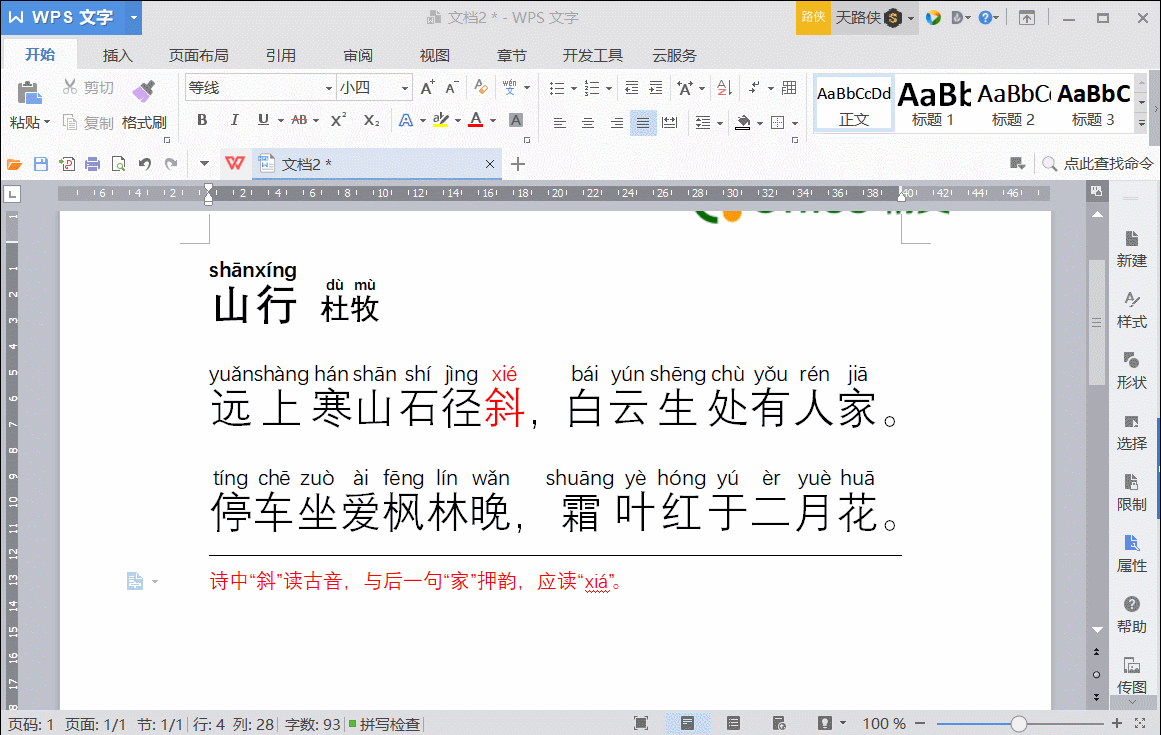Switch to the 插入 tab

117,56
